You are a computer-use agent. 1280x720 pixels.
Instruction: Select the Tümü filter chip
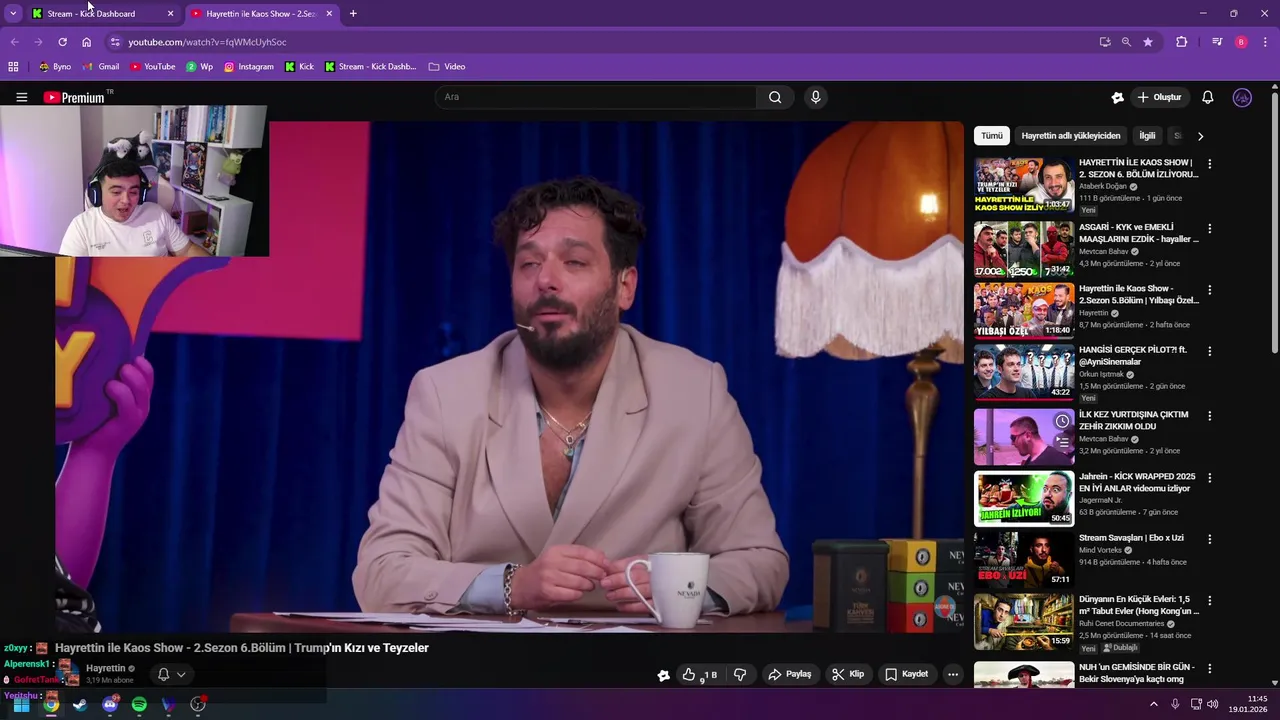pyautogui.click(x=992, y=136)
